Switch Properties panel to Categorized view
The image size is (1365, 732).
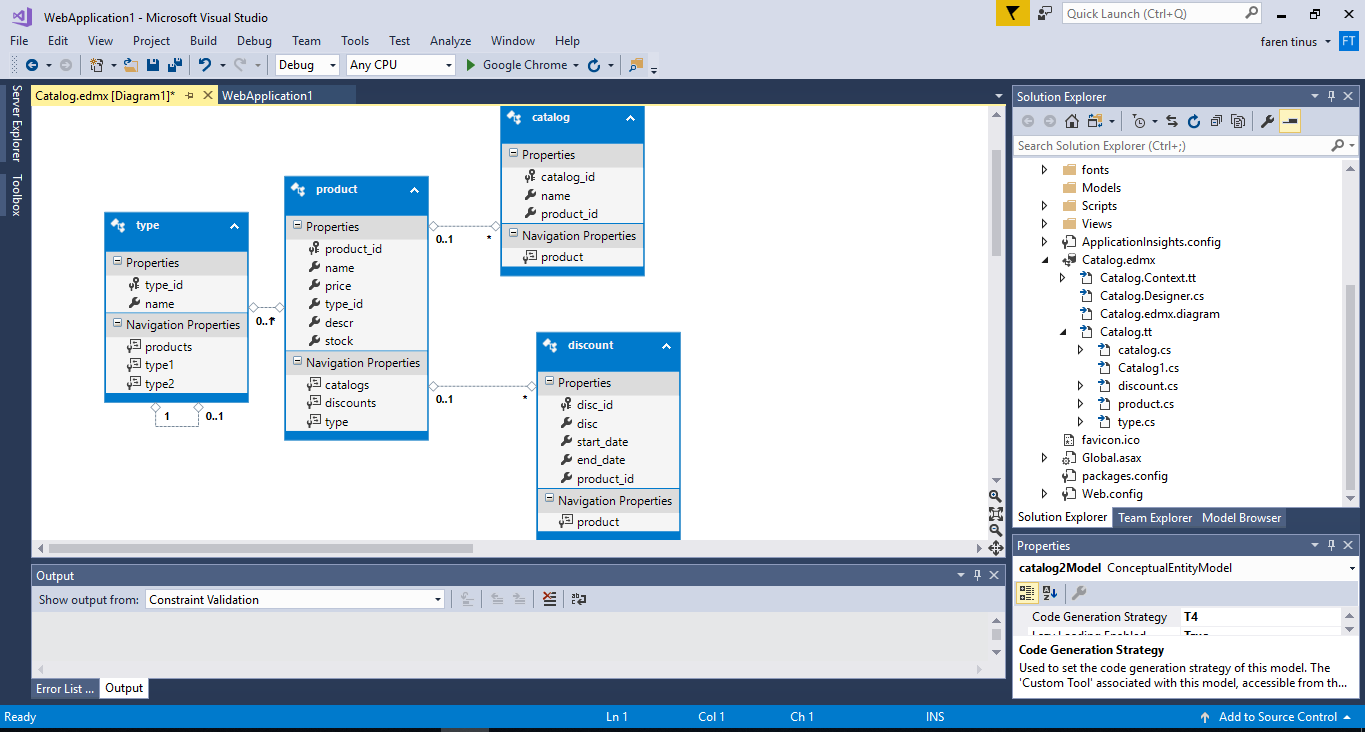(1026, 592)
